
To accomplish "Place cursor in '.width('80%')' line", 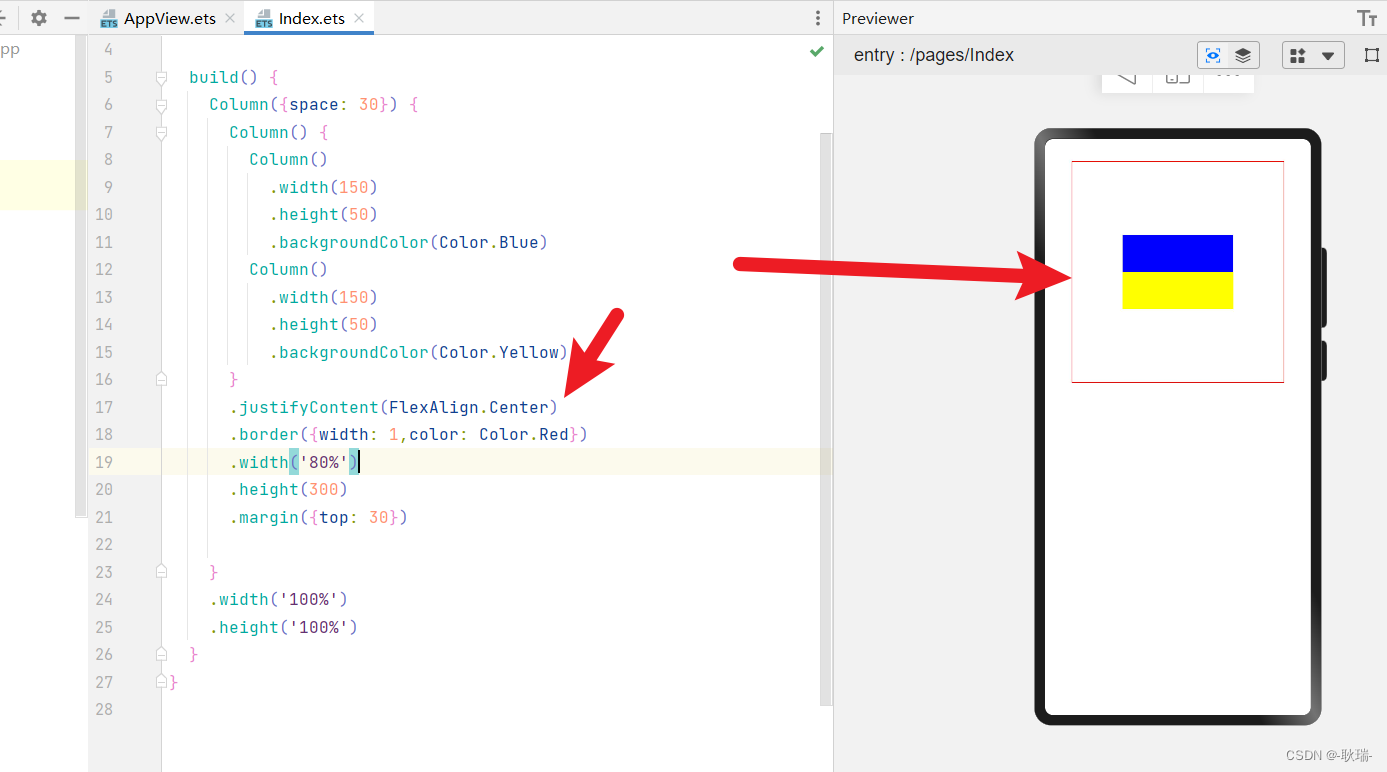I will coord(294,462).
